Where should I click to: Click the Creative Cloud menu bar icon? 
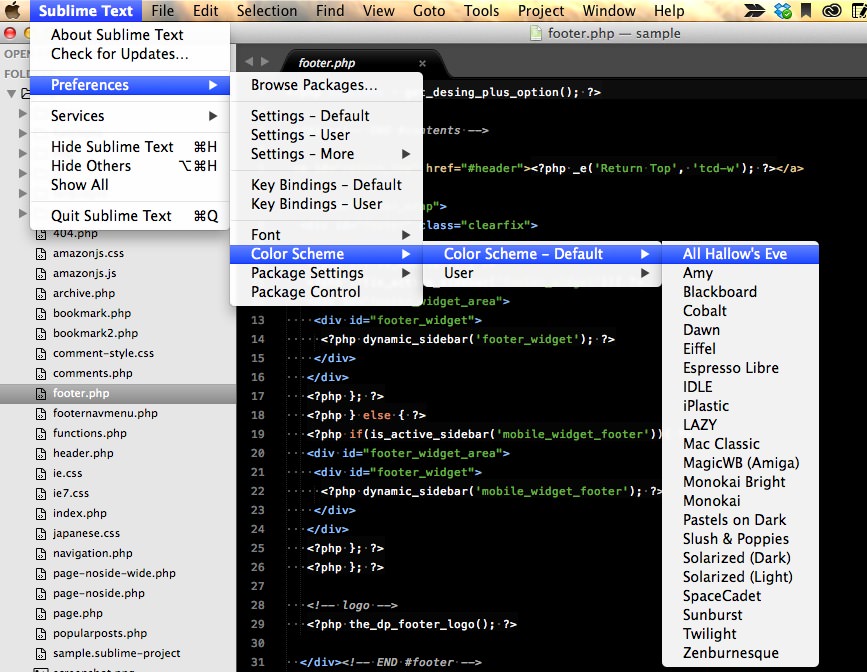click(x=832, y=11)
